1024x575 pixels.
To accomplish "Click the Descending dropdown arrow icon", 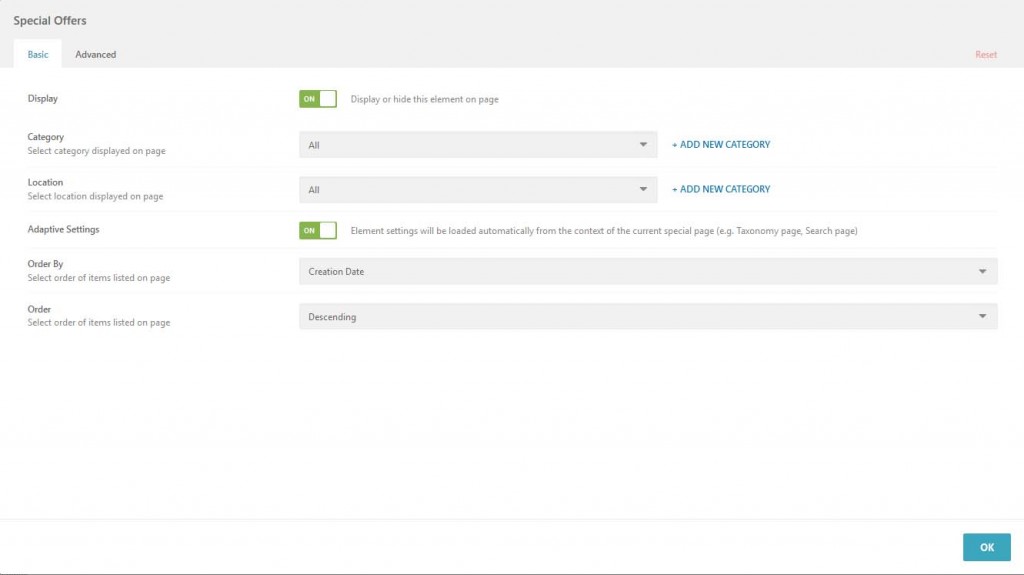I will point(982,316).
